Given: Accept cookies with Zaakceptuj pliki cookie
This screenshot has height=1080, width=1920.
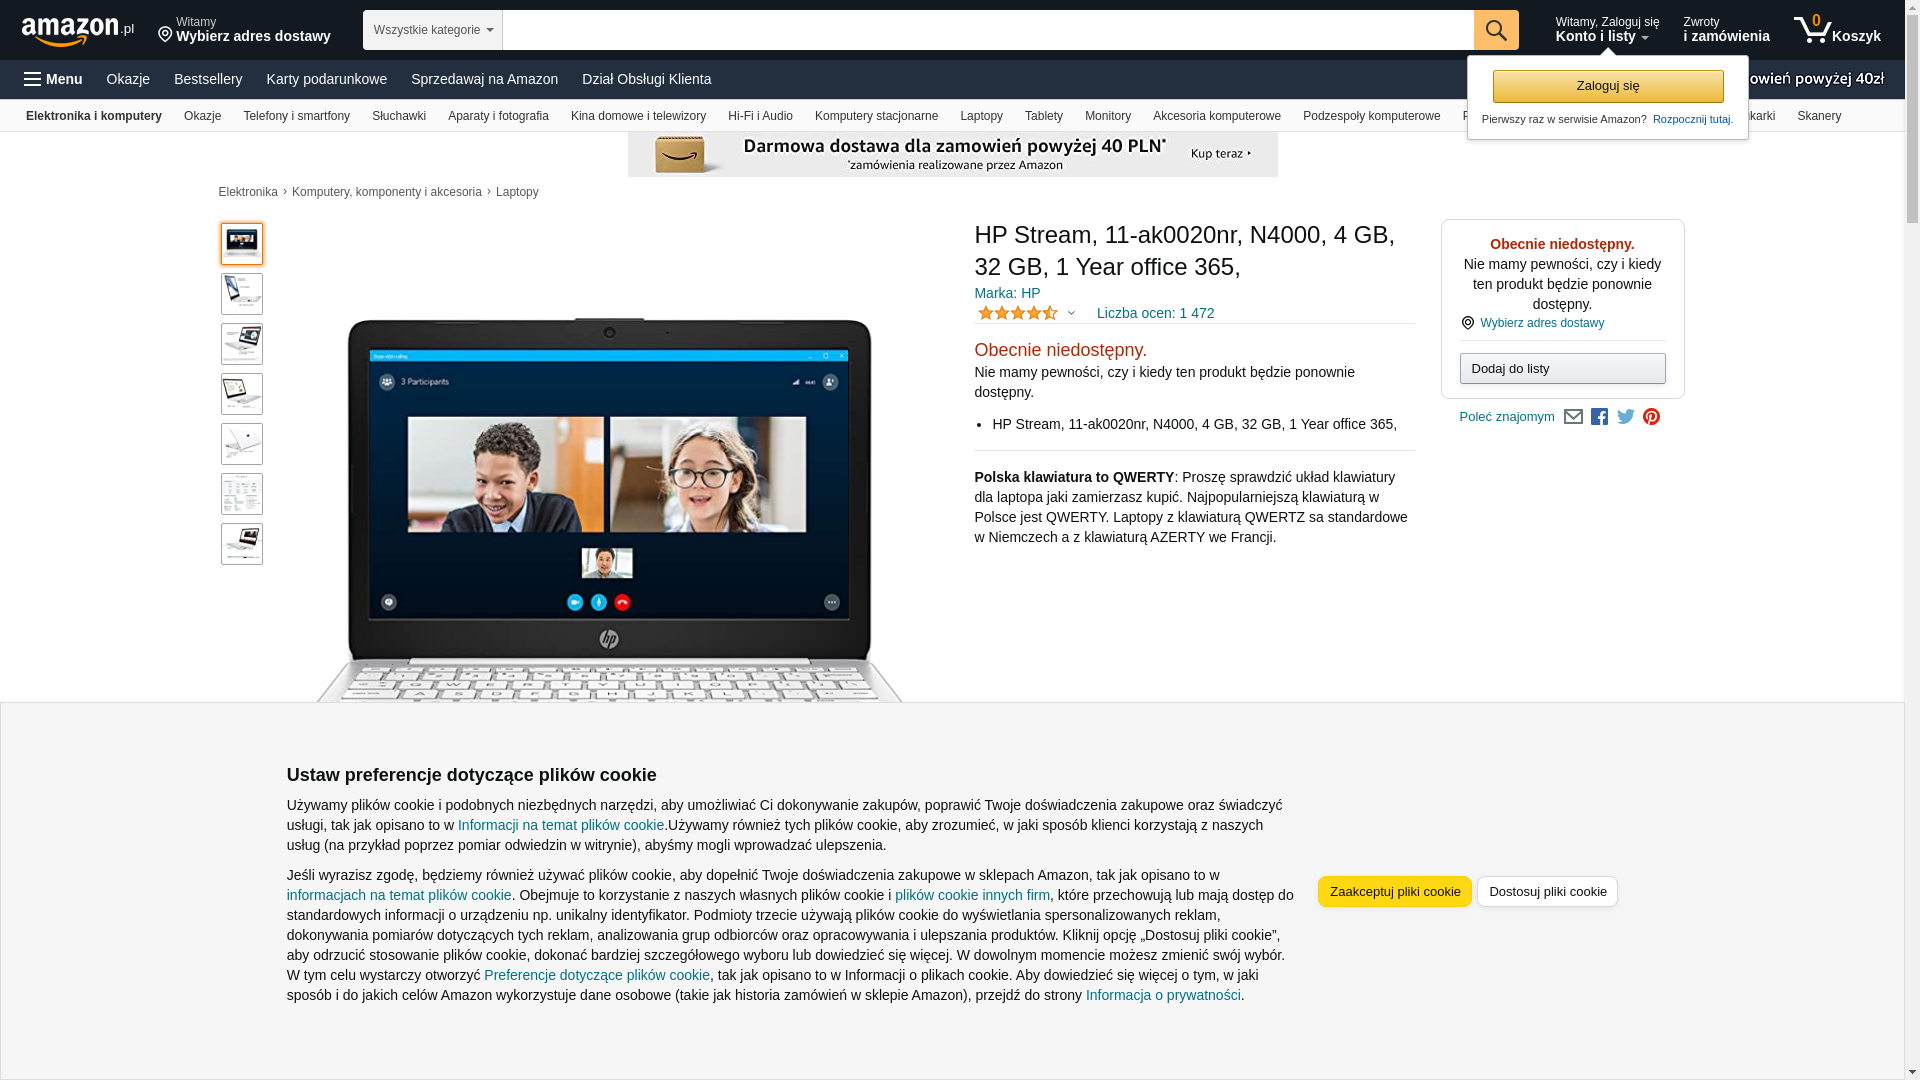Looking at the screenshot, I should 1394,891.
